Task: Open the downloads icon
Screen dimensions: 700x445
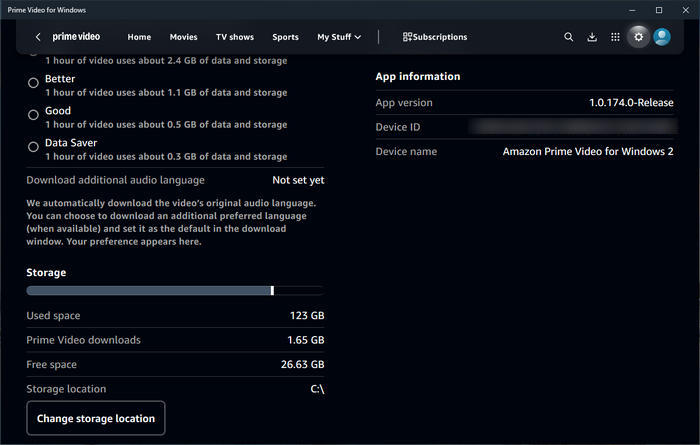Action: pos(592,37)
